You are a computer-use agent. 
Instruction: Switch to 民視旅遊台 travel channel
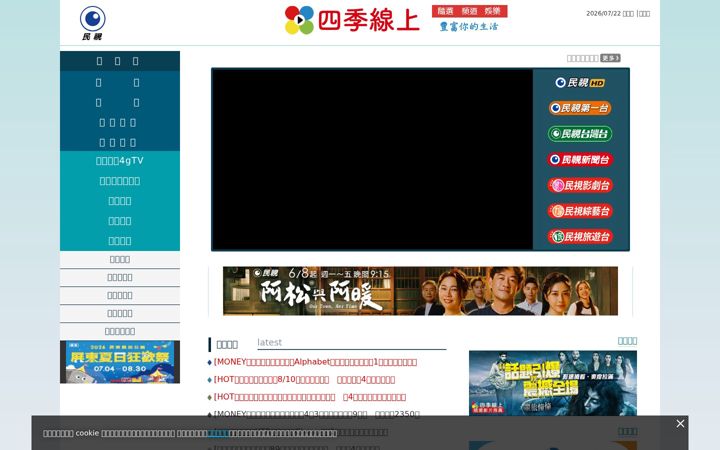tap(580, 237)
